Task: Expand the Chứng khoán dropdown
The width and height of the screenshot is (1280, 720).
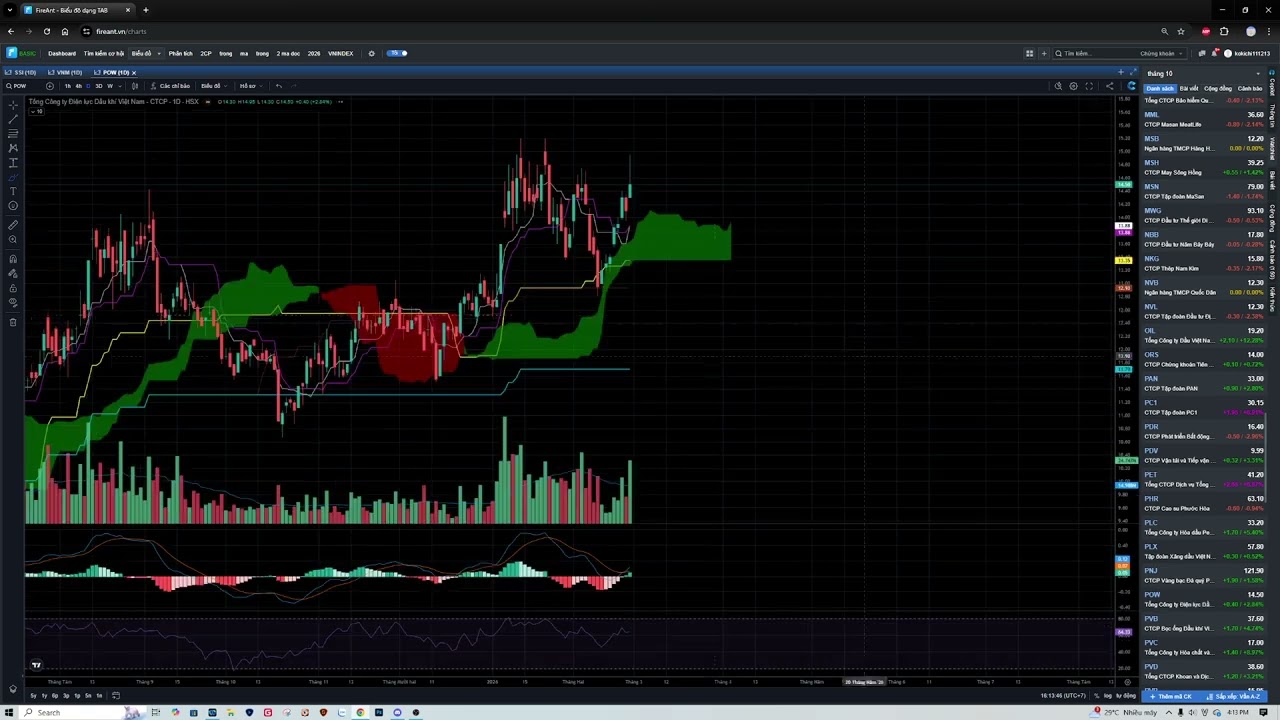Action: (1161, 53)
